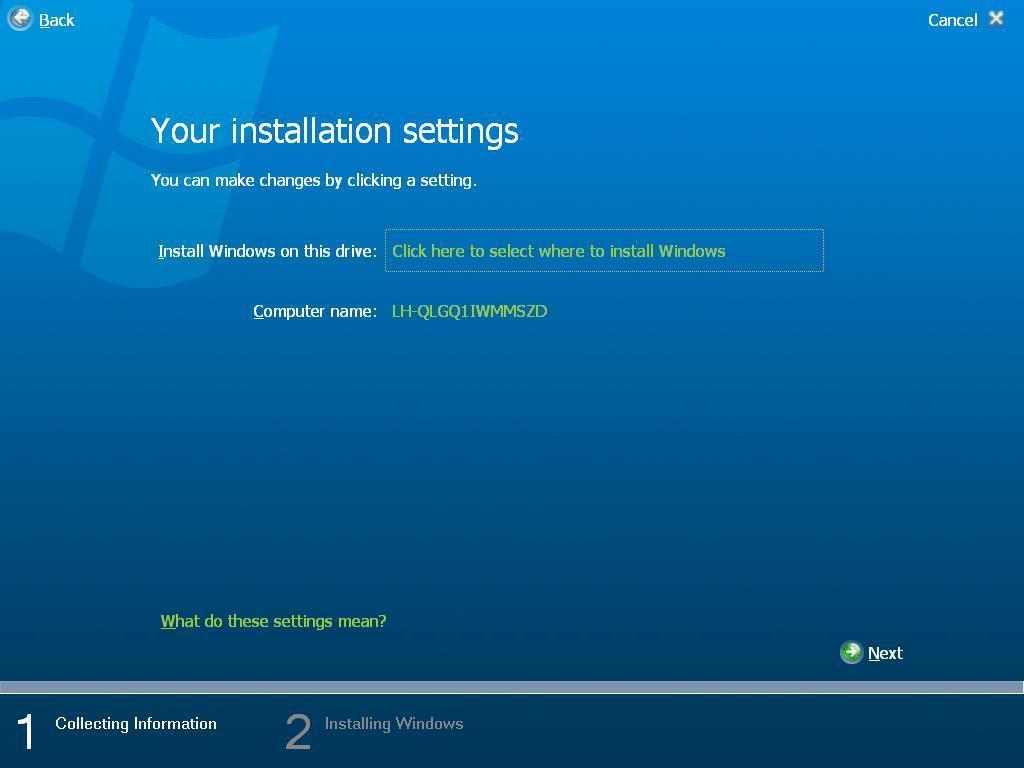The width and height of the screenshot is (1024, 768).
Task: Click the installation progress bar
Action: [x=512, y=687]
